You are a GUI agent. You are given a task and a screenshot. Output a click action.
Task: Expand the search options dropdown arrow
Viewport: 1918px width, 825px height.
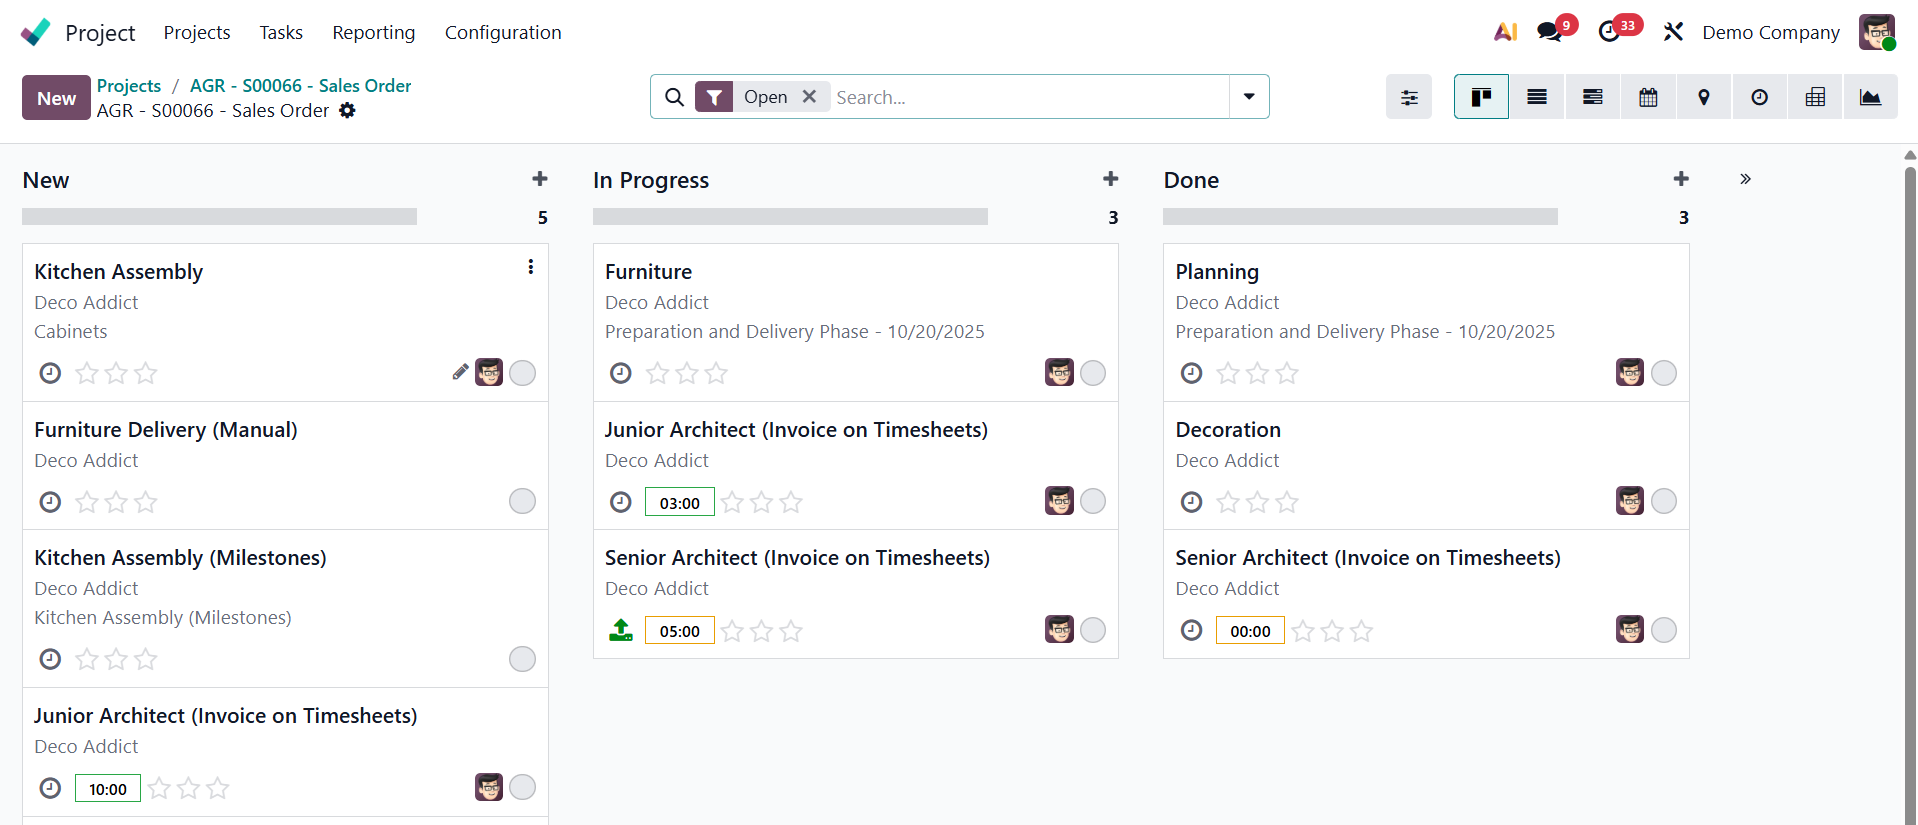1249,97
